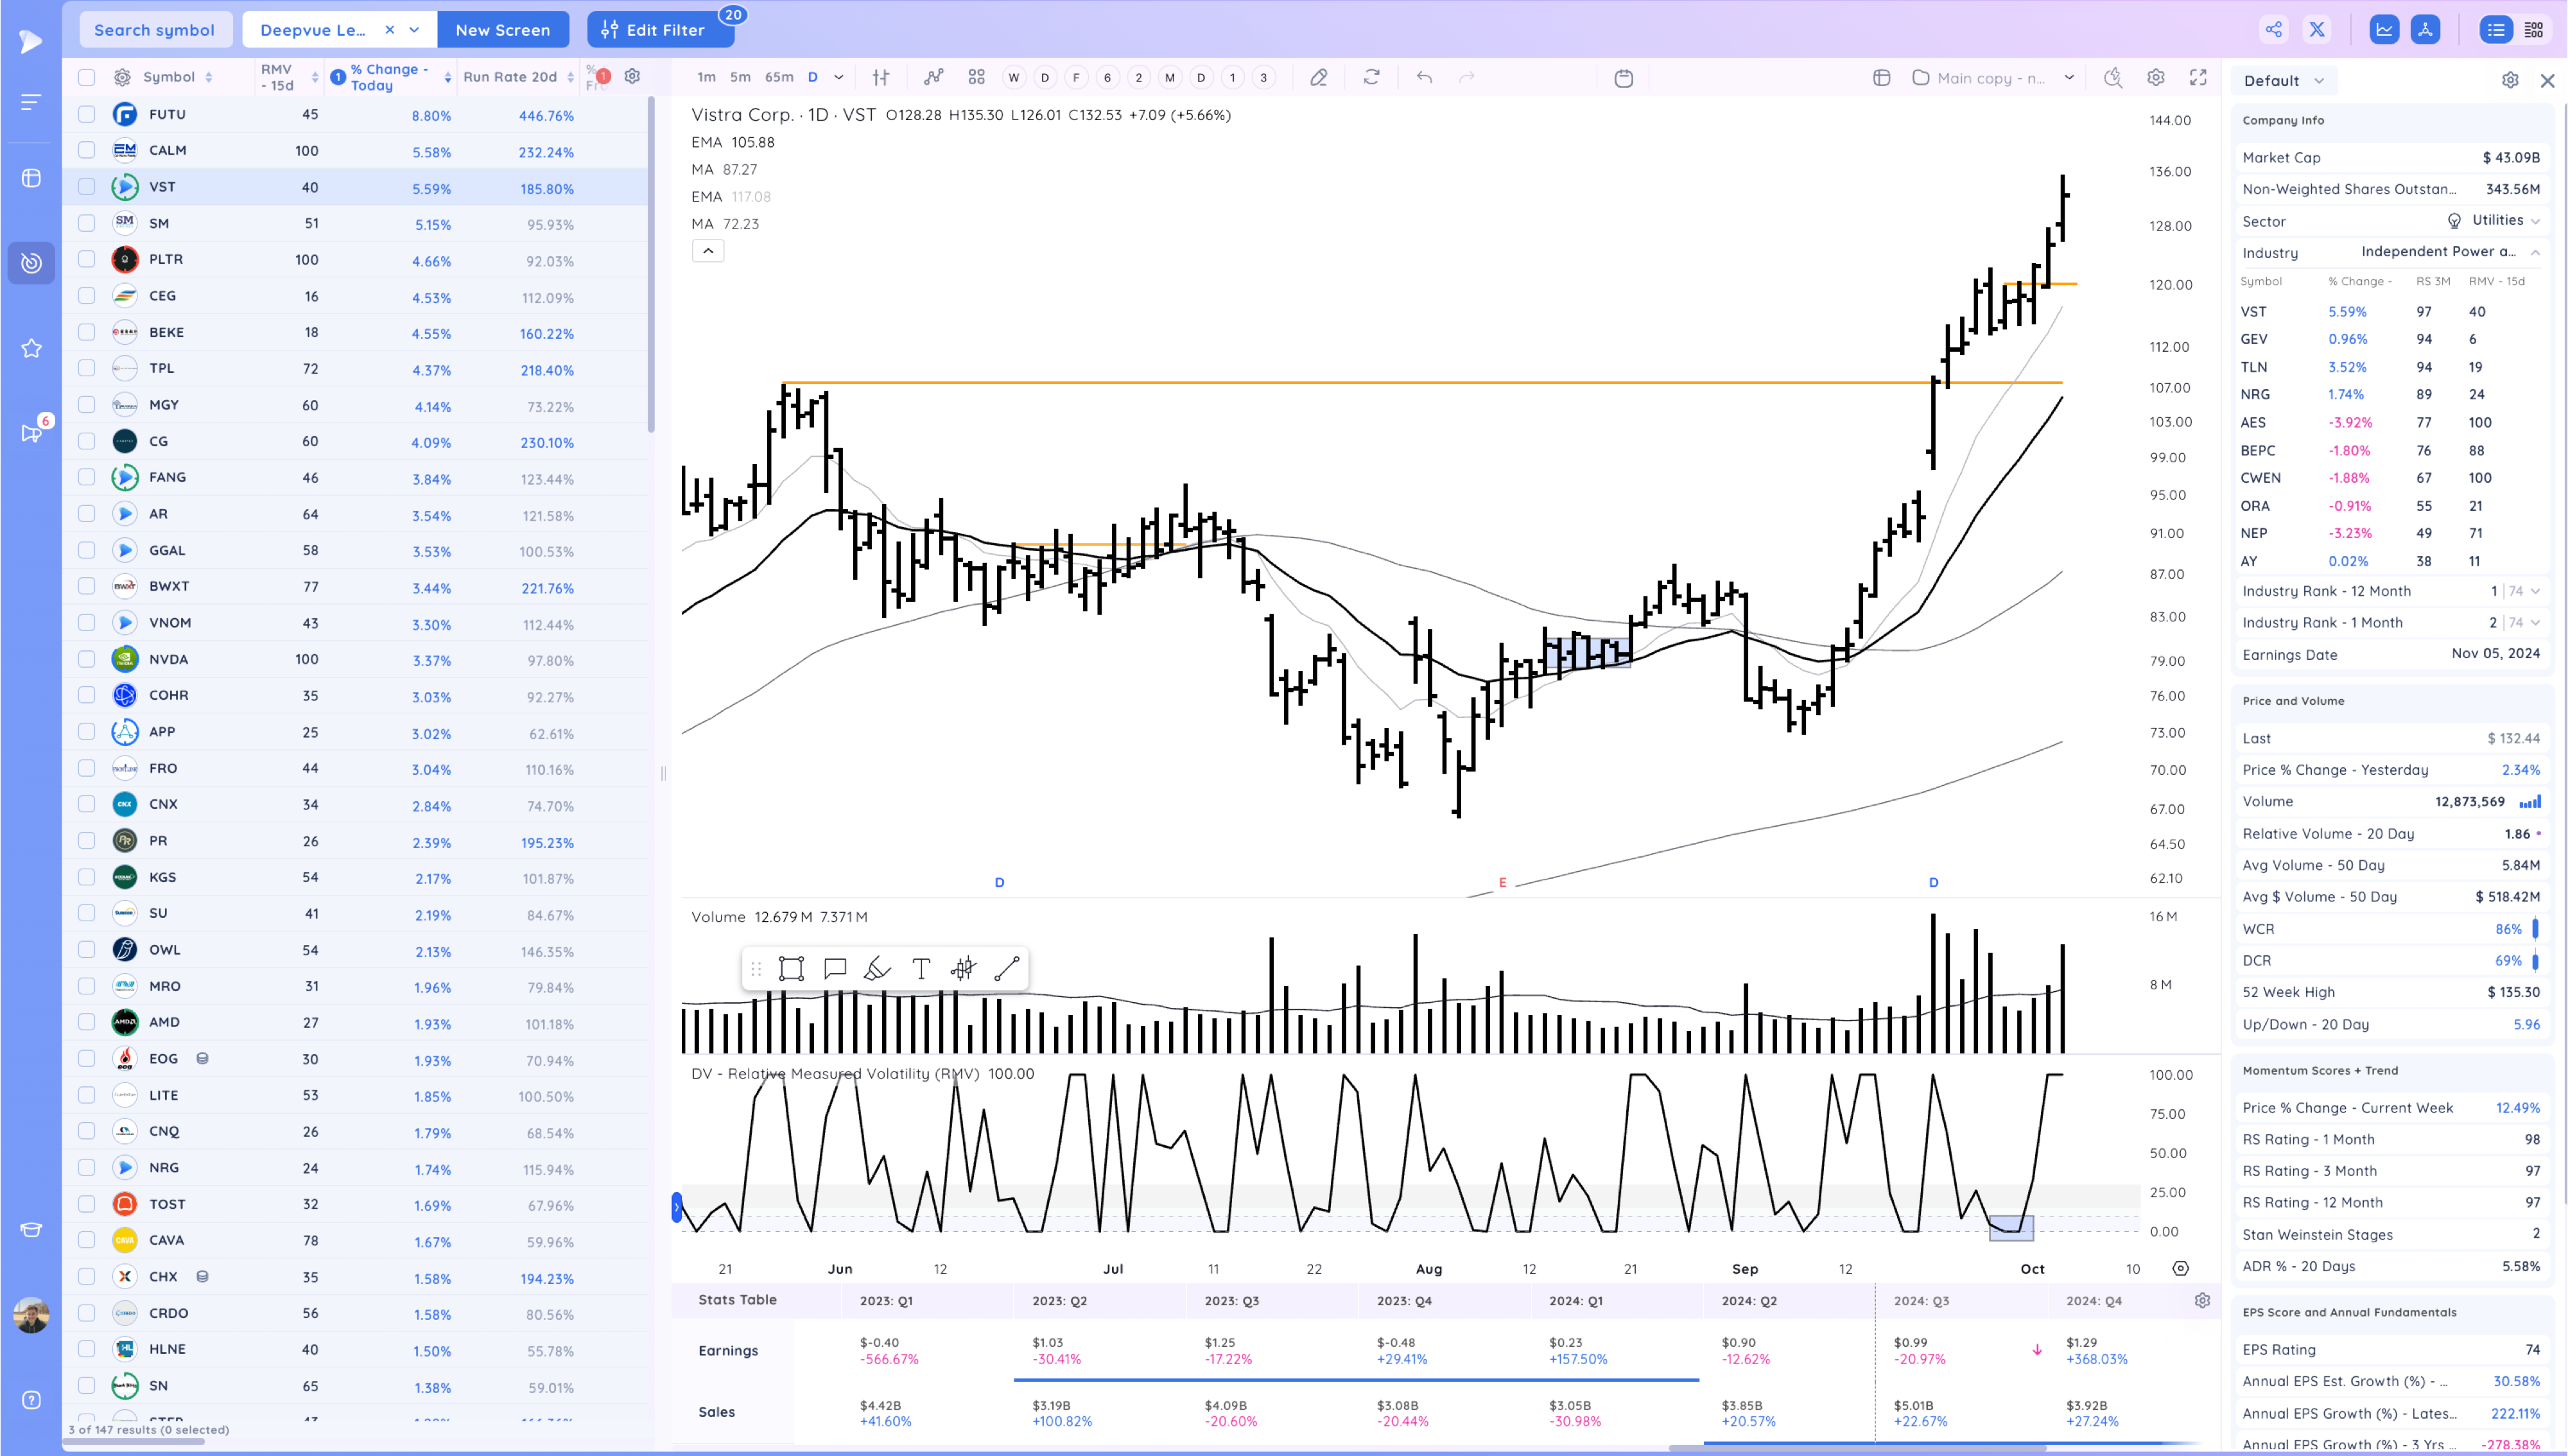The image size is (2568, 1456).
Task: Open the fullscreen chart mode
Action: coord(2198,77)
